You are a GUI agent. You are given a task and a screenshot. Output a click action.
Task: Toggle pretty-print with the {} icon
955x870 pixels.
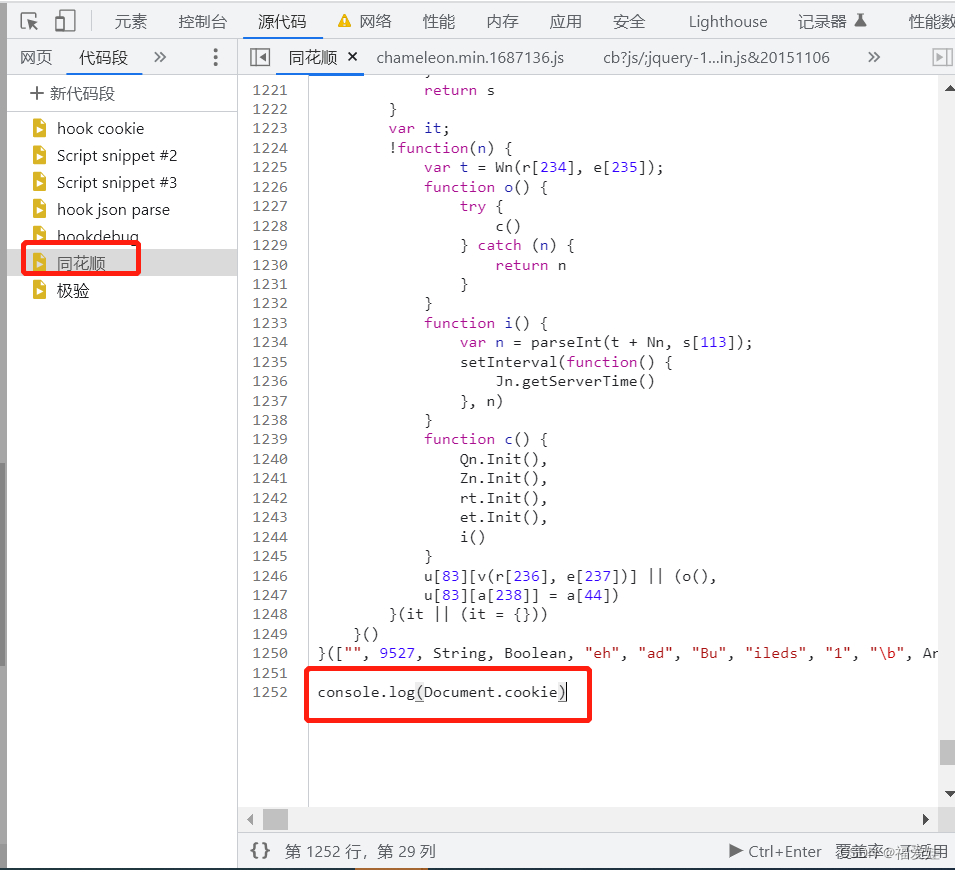pos(260,851)
